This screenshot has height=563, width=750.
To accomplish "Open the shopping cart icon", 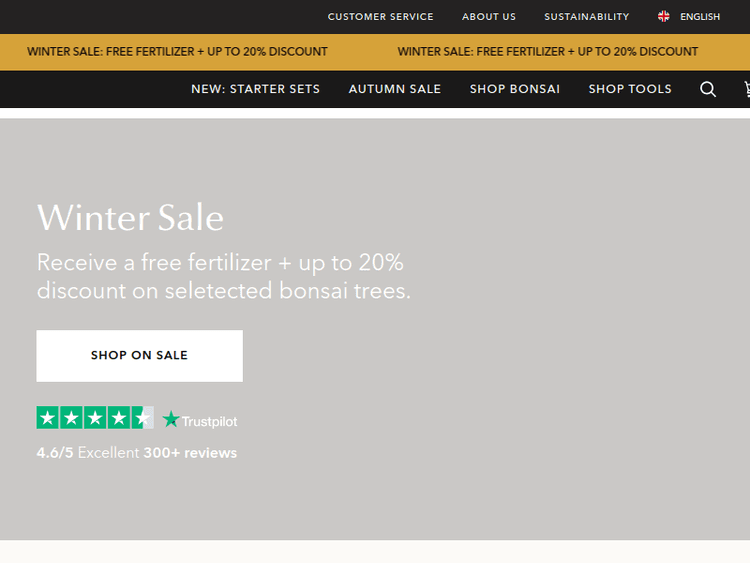I will pyautogui.click(x=747, y=89).
